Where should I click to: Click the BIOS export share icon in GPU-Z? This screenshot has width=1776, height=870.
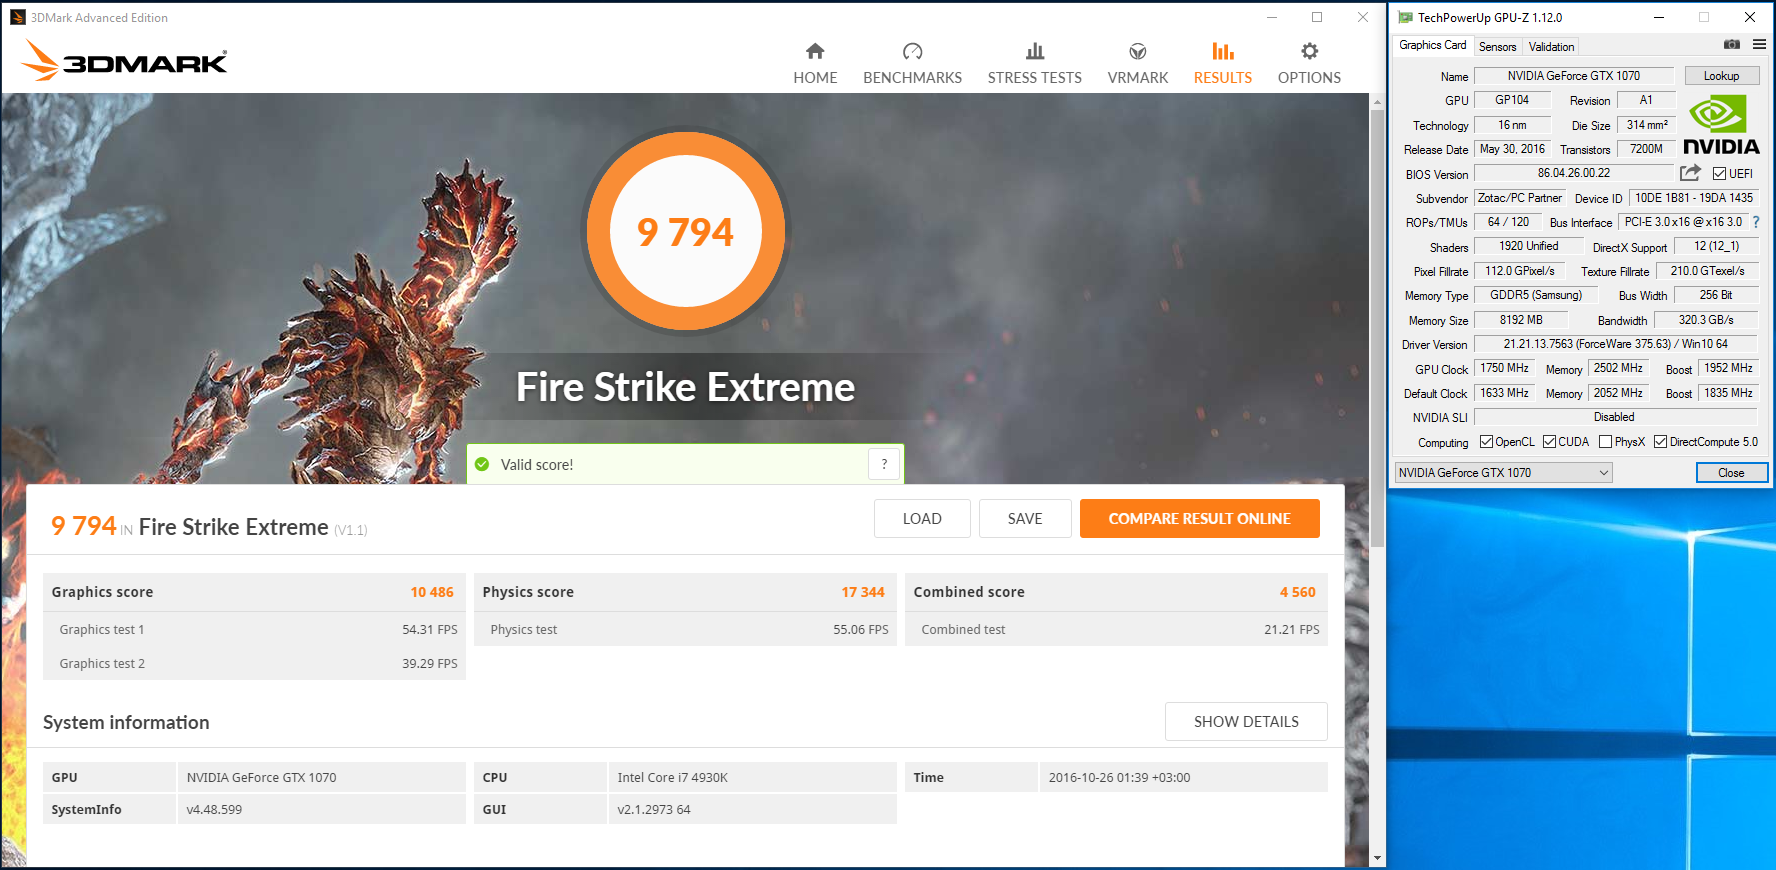tap(1690, 173)
